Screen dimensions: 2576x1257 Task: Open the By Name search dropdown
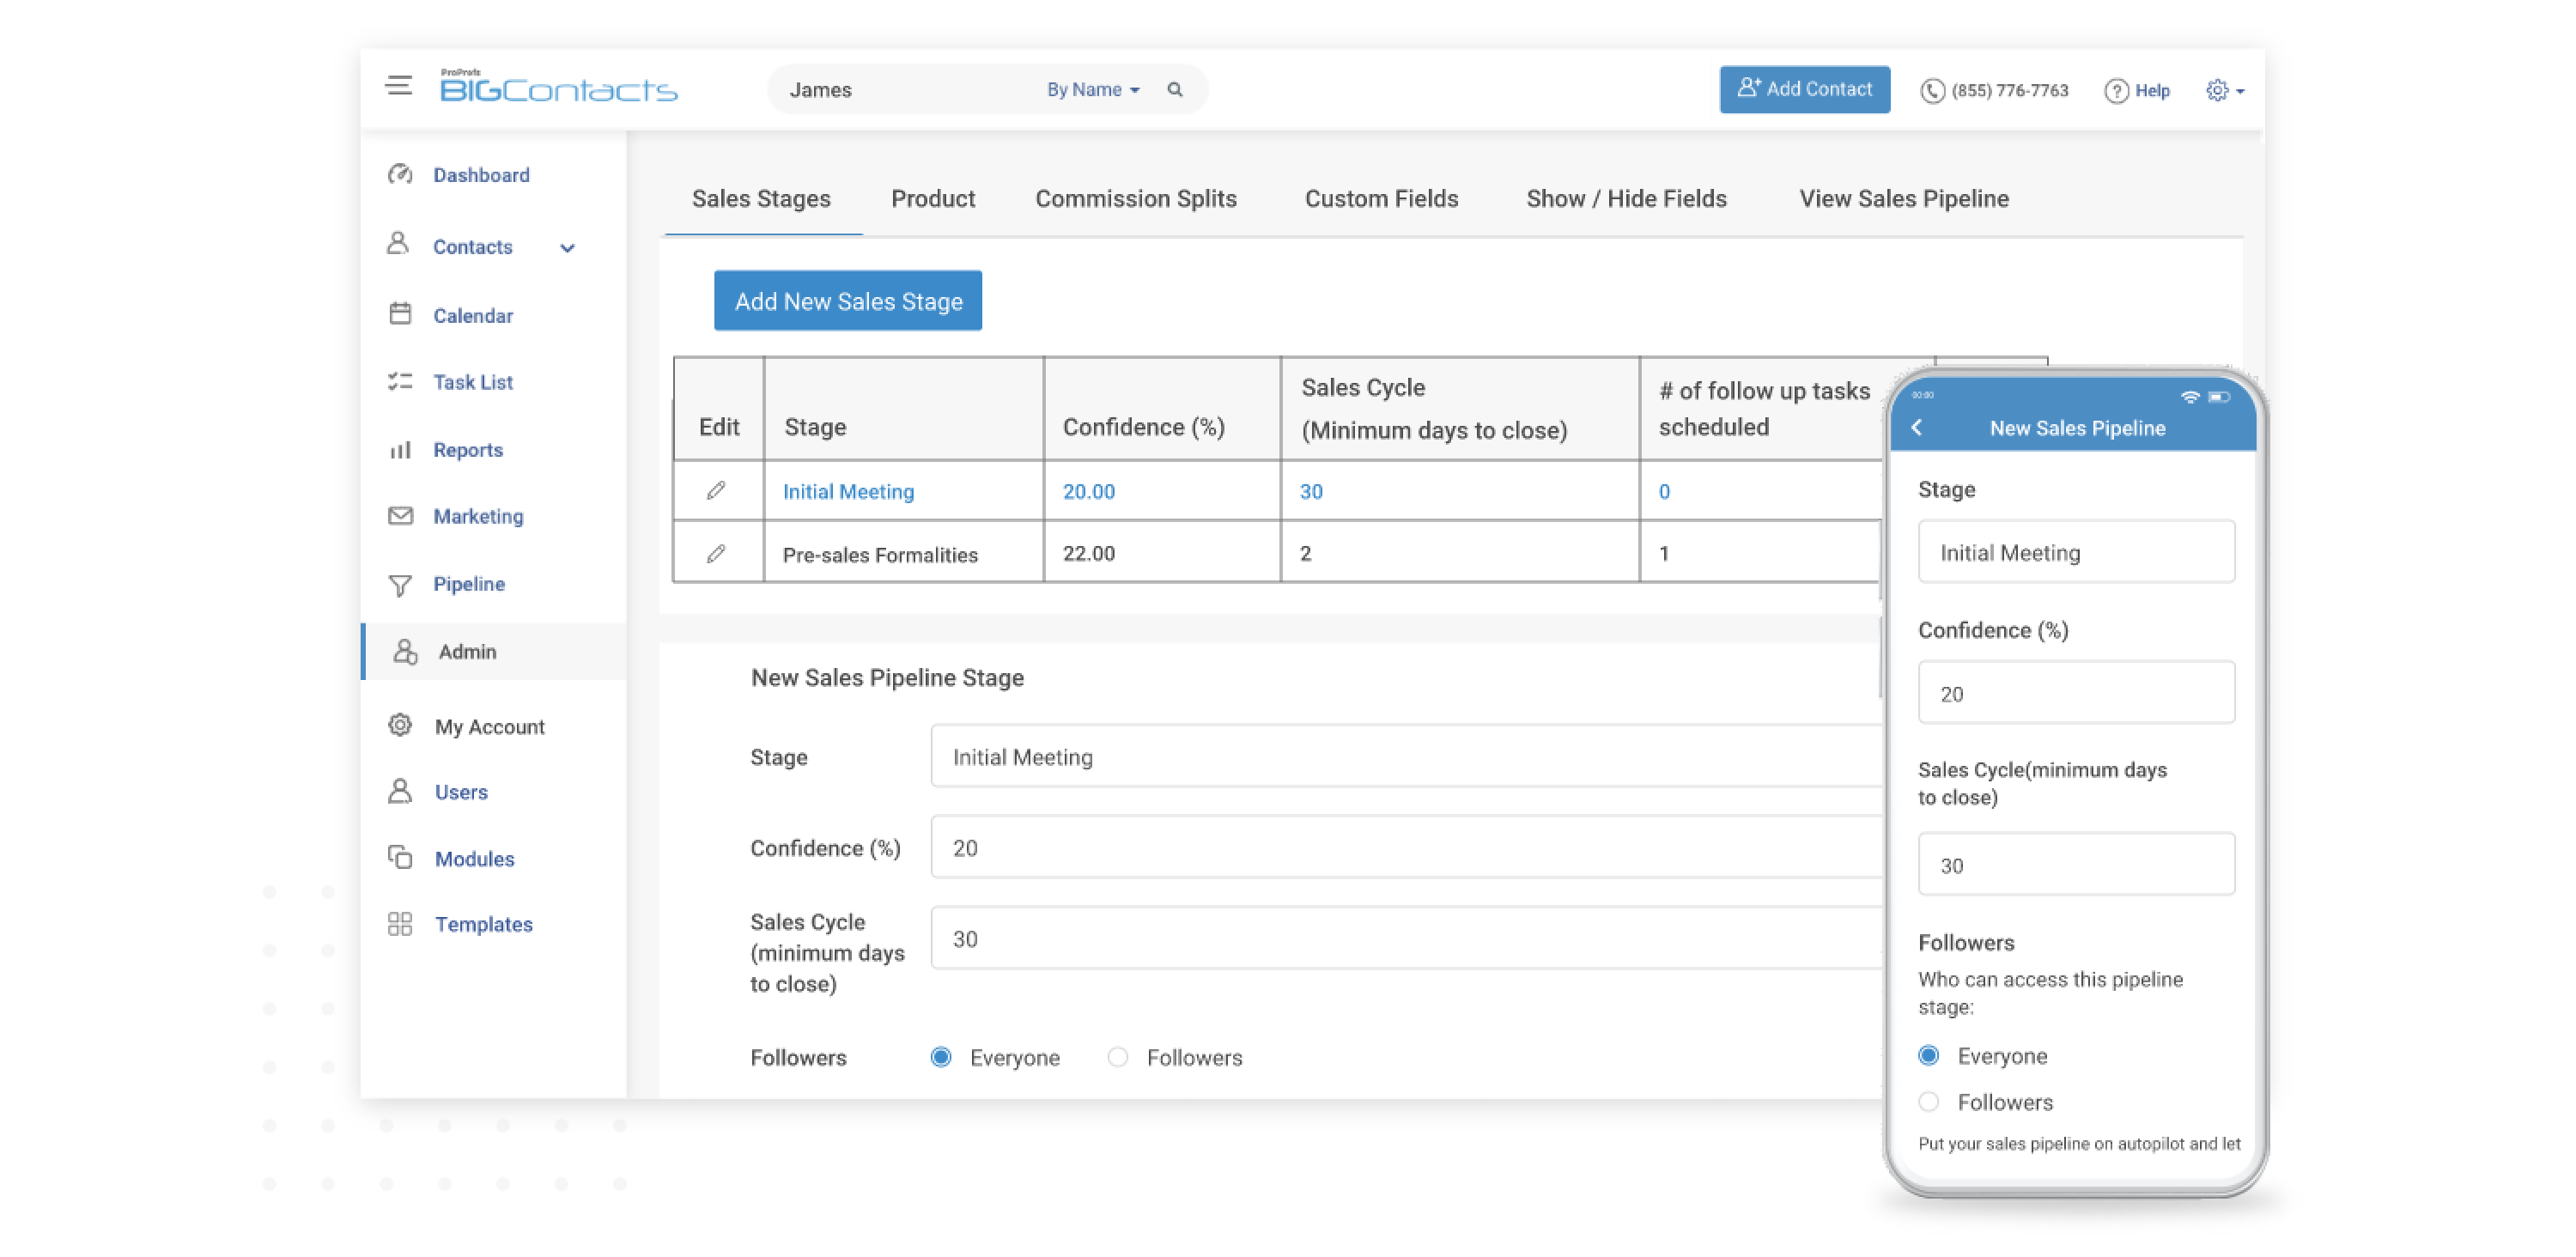tap(1093, 90)
